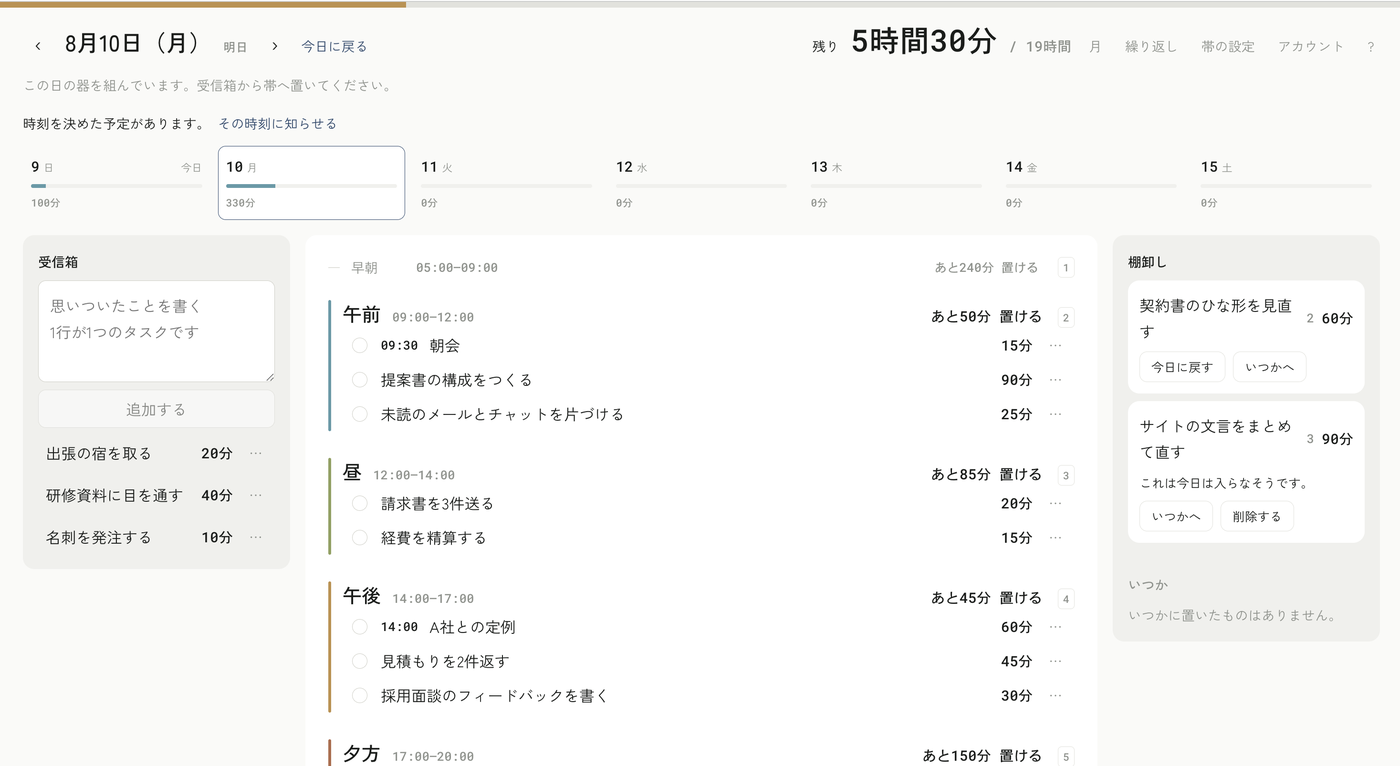Click 今日に戻る link

tap(334, 47)
